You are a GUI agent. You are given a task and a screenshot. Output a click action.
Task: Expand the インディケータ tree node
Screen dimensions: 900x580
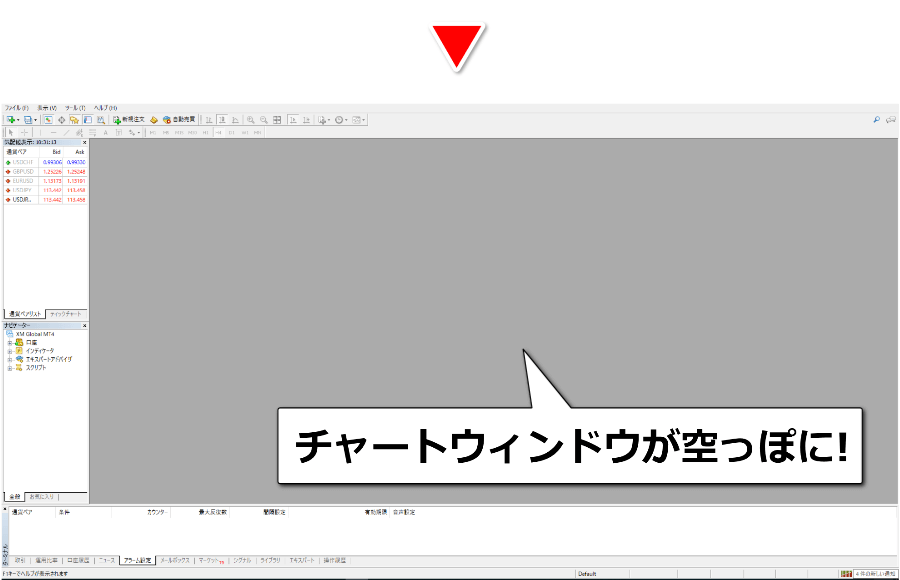pyautogui.click(x=9, y=351)
